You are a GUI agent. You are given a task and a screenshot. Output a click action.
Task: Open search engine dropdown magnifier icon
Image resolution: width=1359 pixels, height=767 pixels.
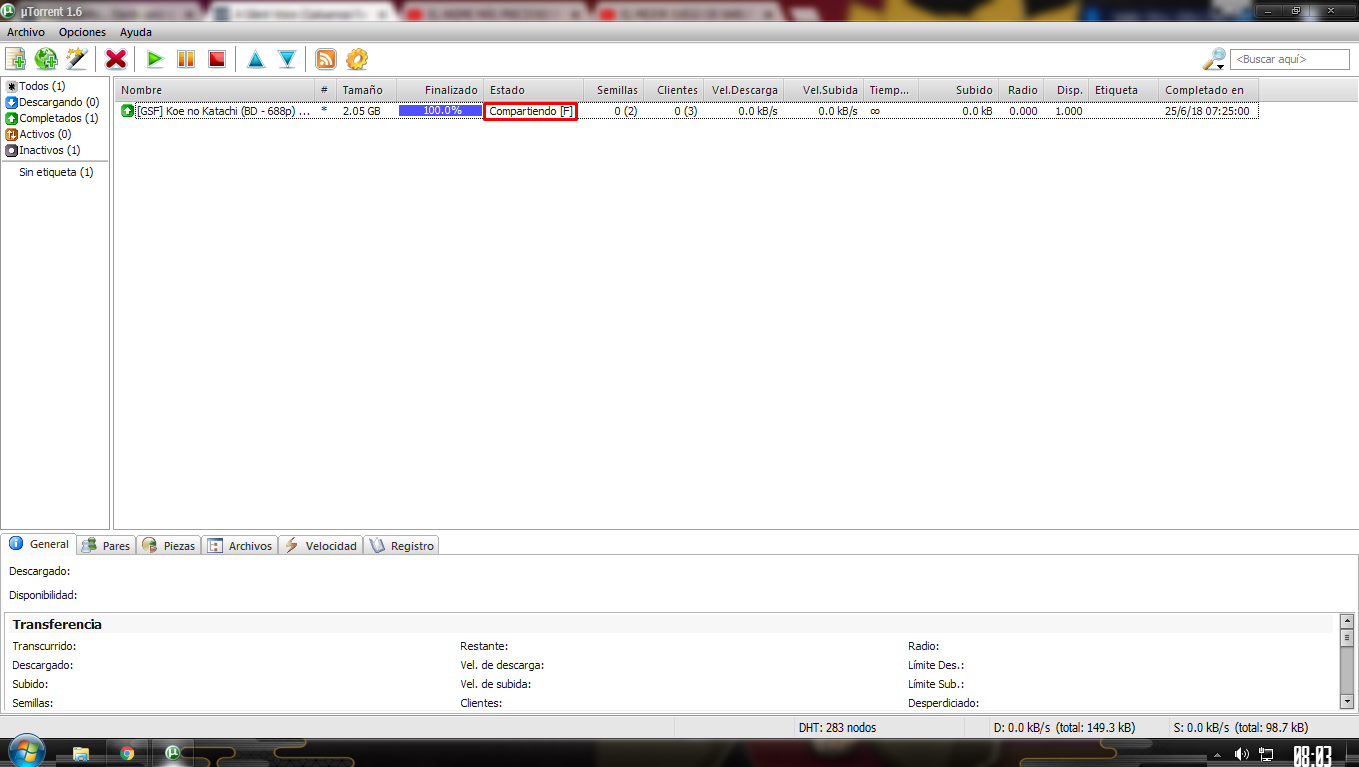[1214, 60]
